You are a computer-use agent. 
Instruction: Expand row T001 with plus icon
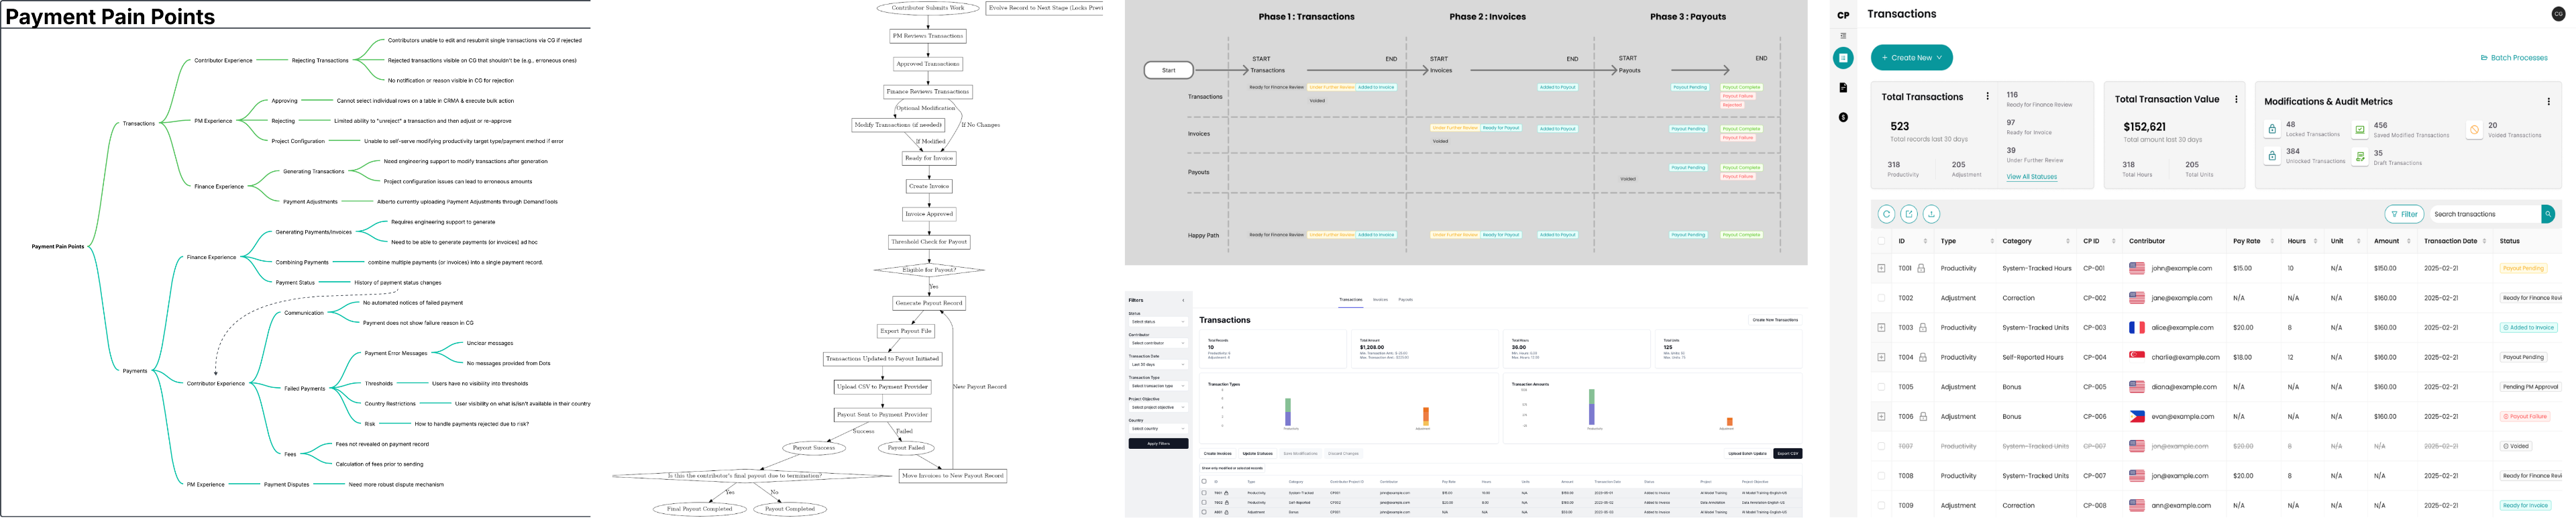click(x=1881, y=268)
